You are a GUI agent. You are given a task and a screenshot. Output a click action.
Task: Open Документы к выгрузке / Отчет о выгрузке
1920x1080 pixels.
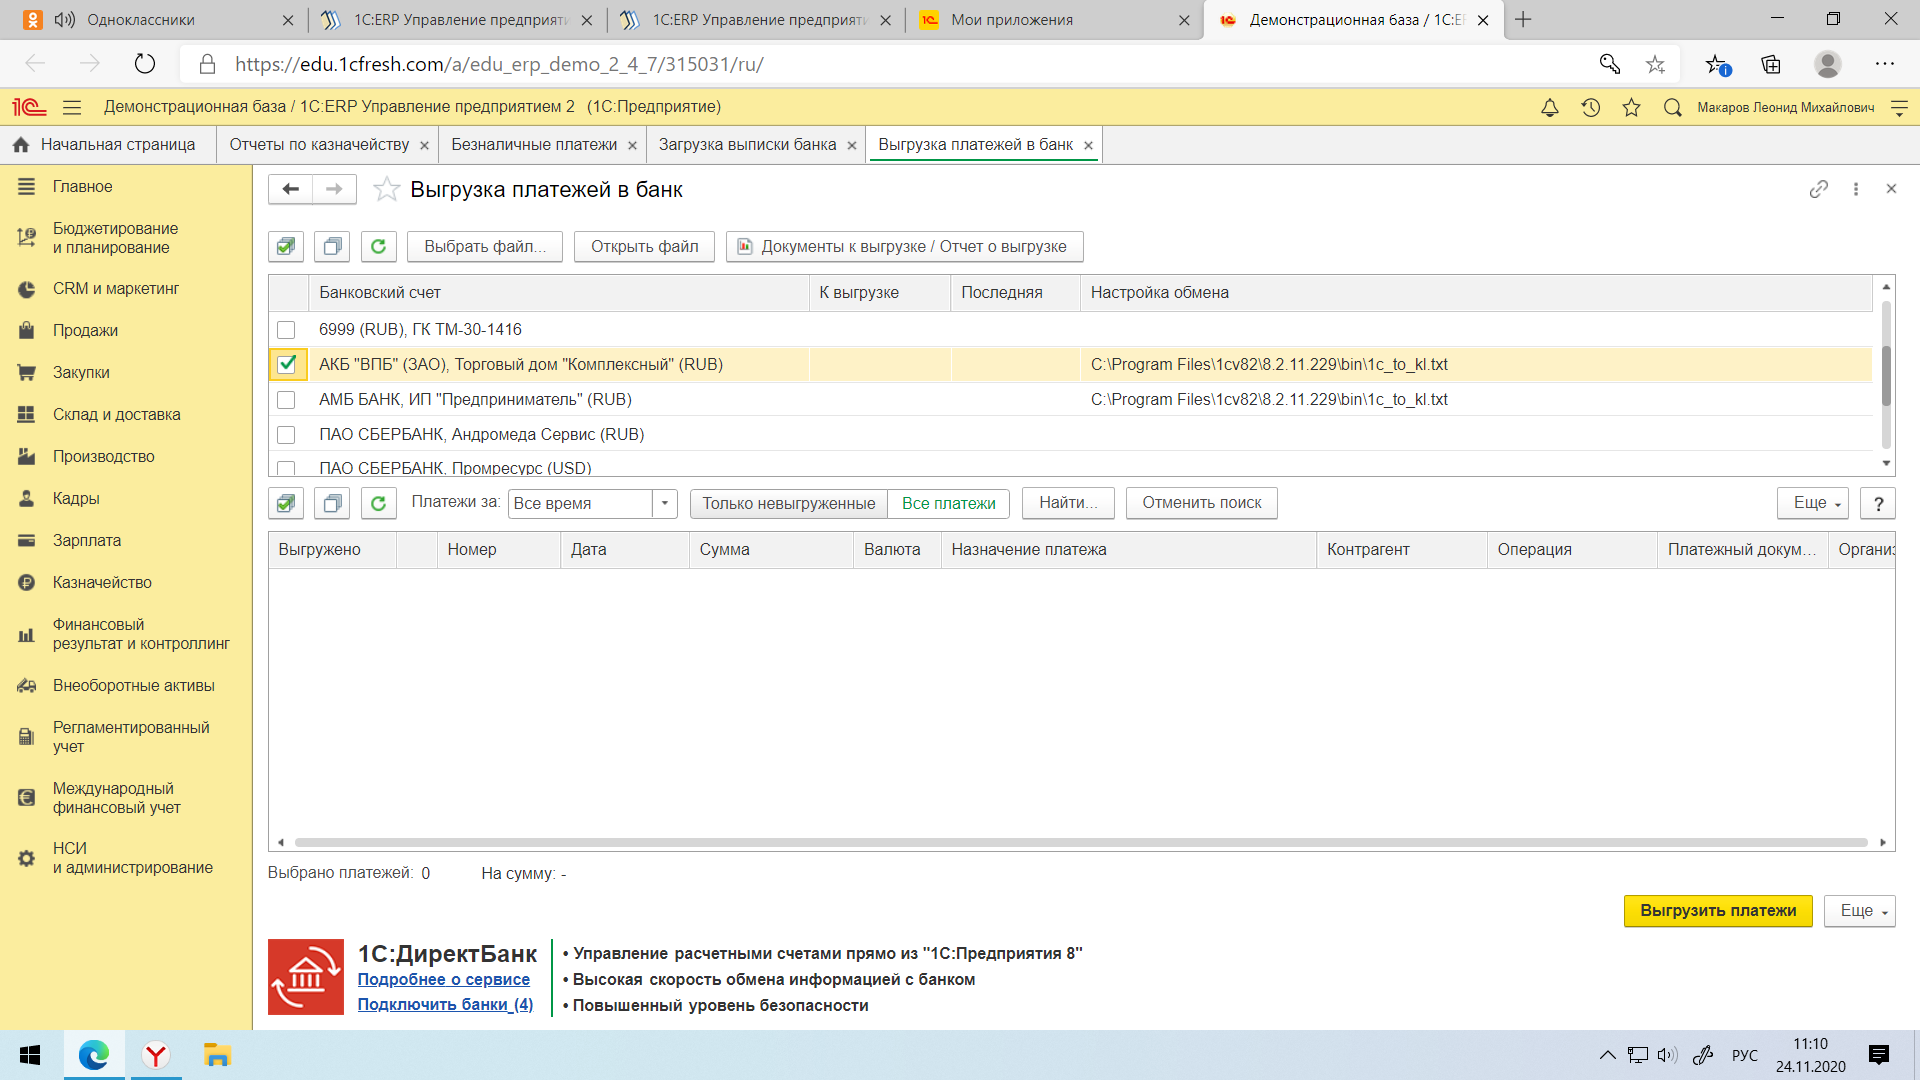[x=904, y=246]
